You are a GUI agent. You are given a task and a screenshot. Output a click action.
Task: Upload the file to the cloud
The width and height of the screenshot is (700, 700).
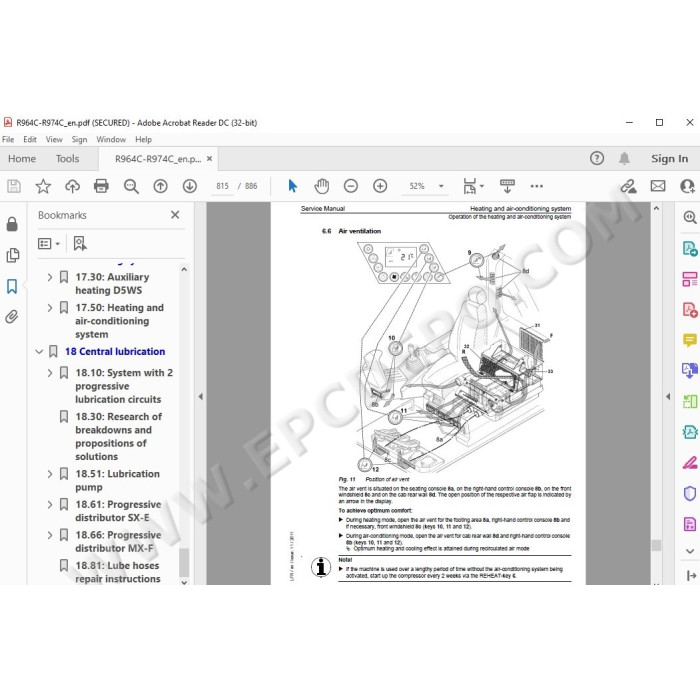click(x=72, y=186)
